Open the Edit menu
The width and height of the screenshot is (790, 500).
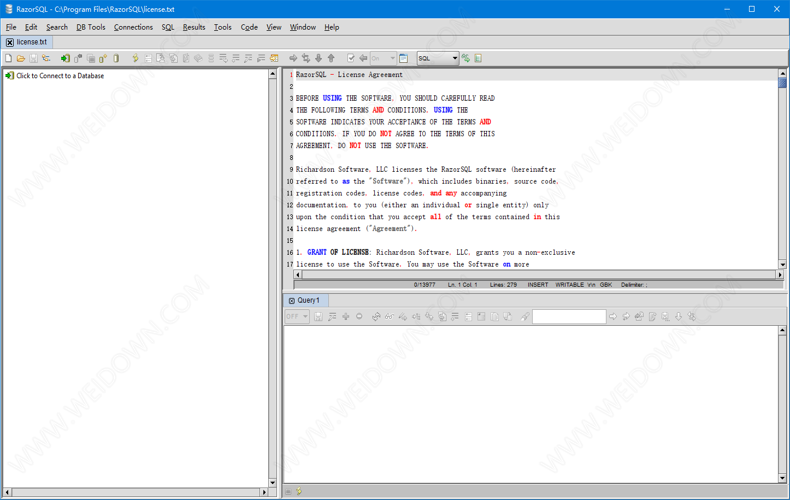point(31,27)
